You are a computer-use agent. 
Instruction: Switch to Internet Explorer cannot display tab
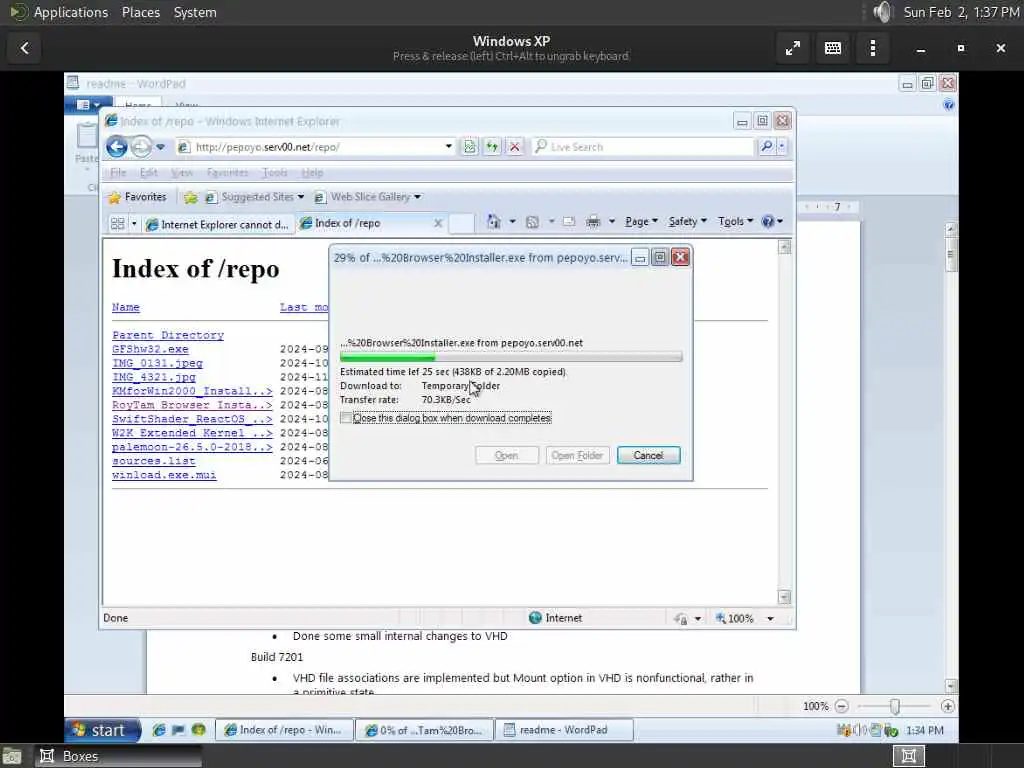point(218,225)
